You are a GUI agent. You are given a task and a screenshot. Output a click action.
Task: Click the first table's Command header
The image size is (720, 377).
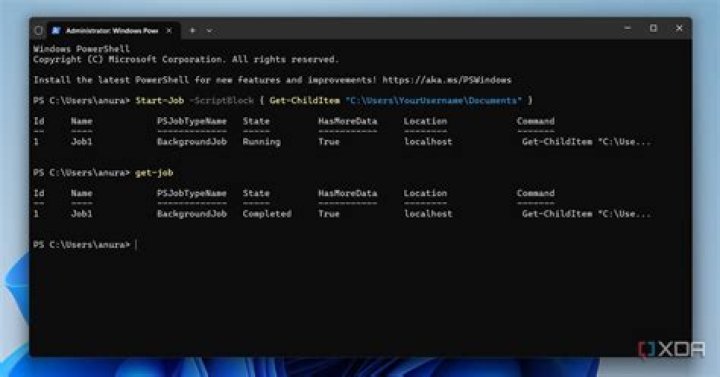[x=535, y=121]
